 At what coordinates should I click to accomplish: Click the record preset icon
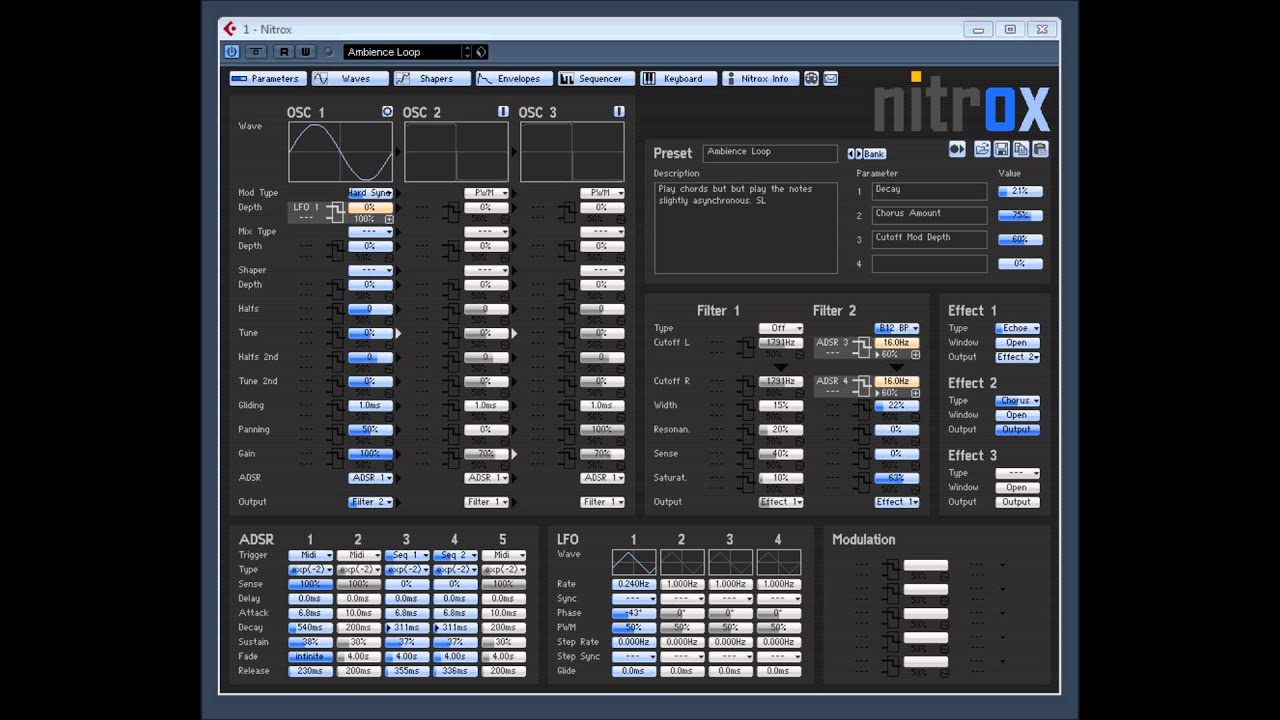tap(957, 149)
